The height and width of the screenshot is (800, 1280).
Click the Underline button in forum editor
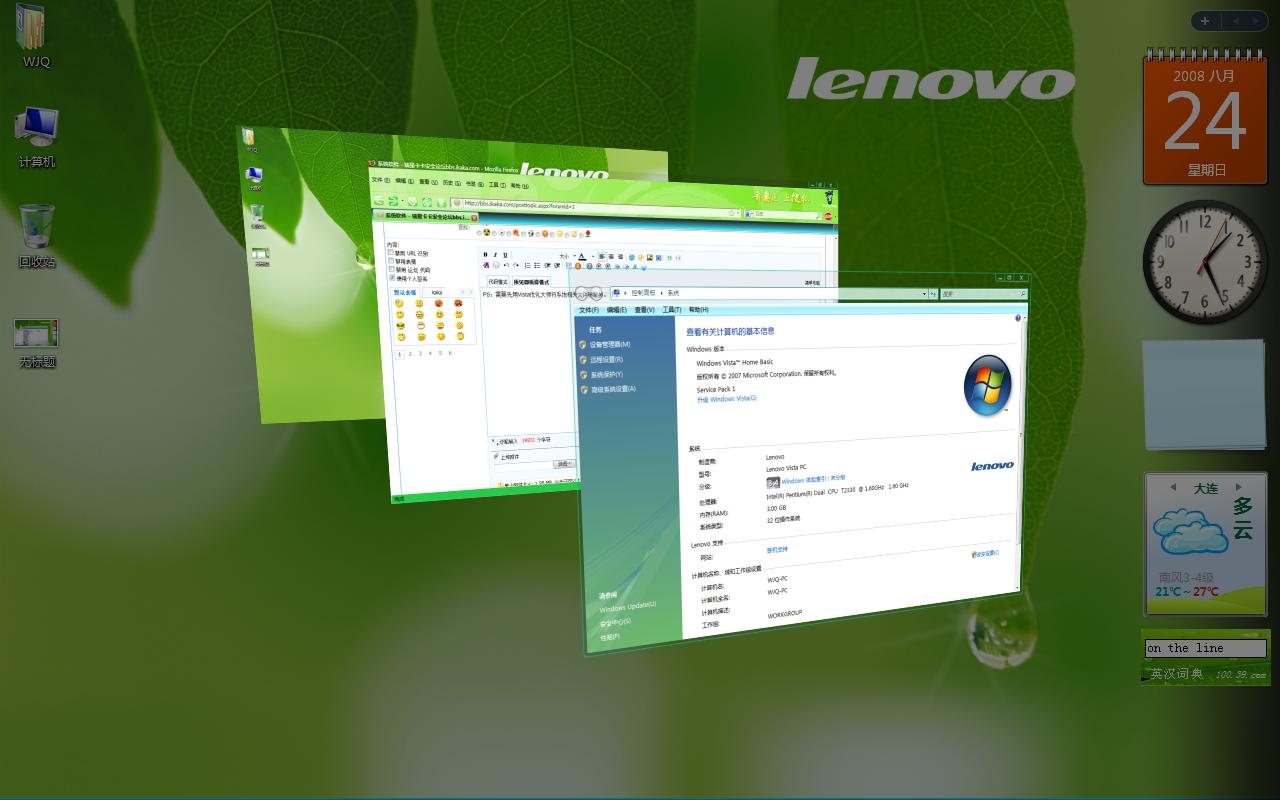(505, 255)
